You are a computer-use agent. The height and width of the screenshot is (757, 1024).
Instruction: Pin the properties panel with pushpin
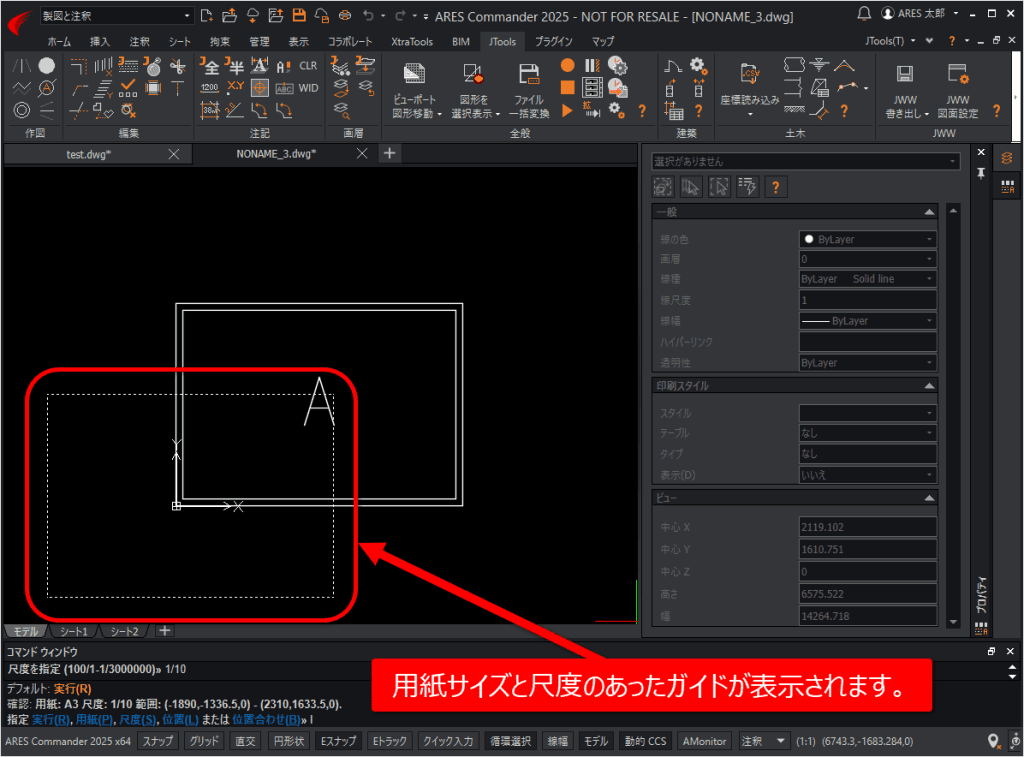(x=981, y=173)
